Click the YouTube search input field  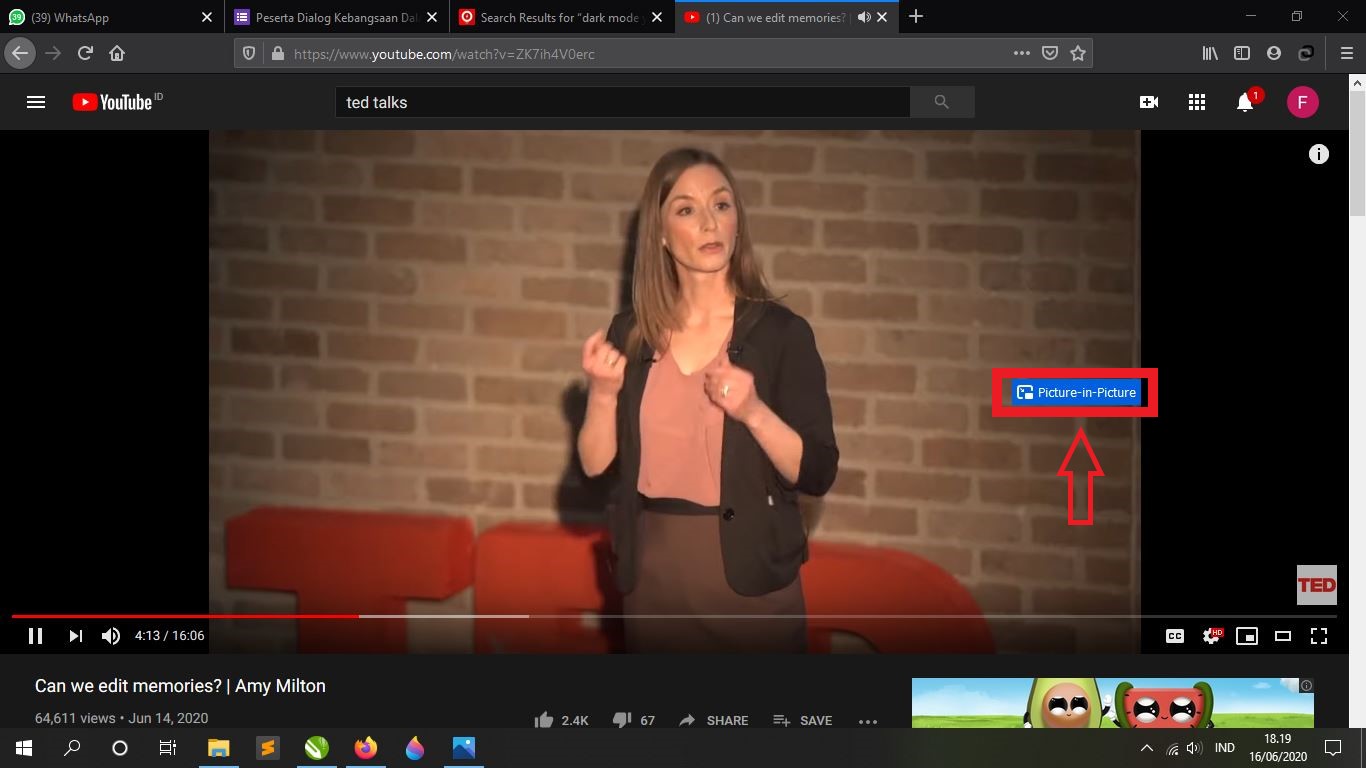(622, 102)
